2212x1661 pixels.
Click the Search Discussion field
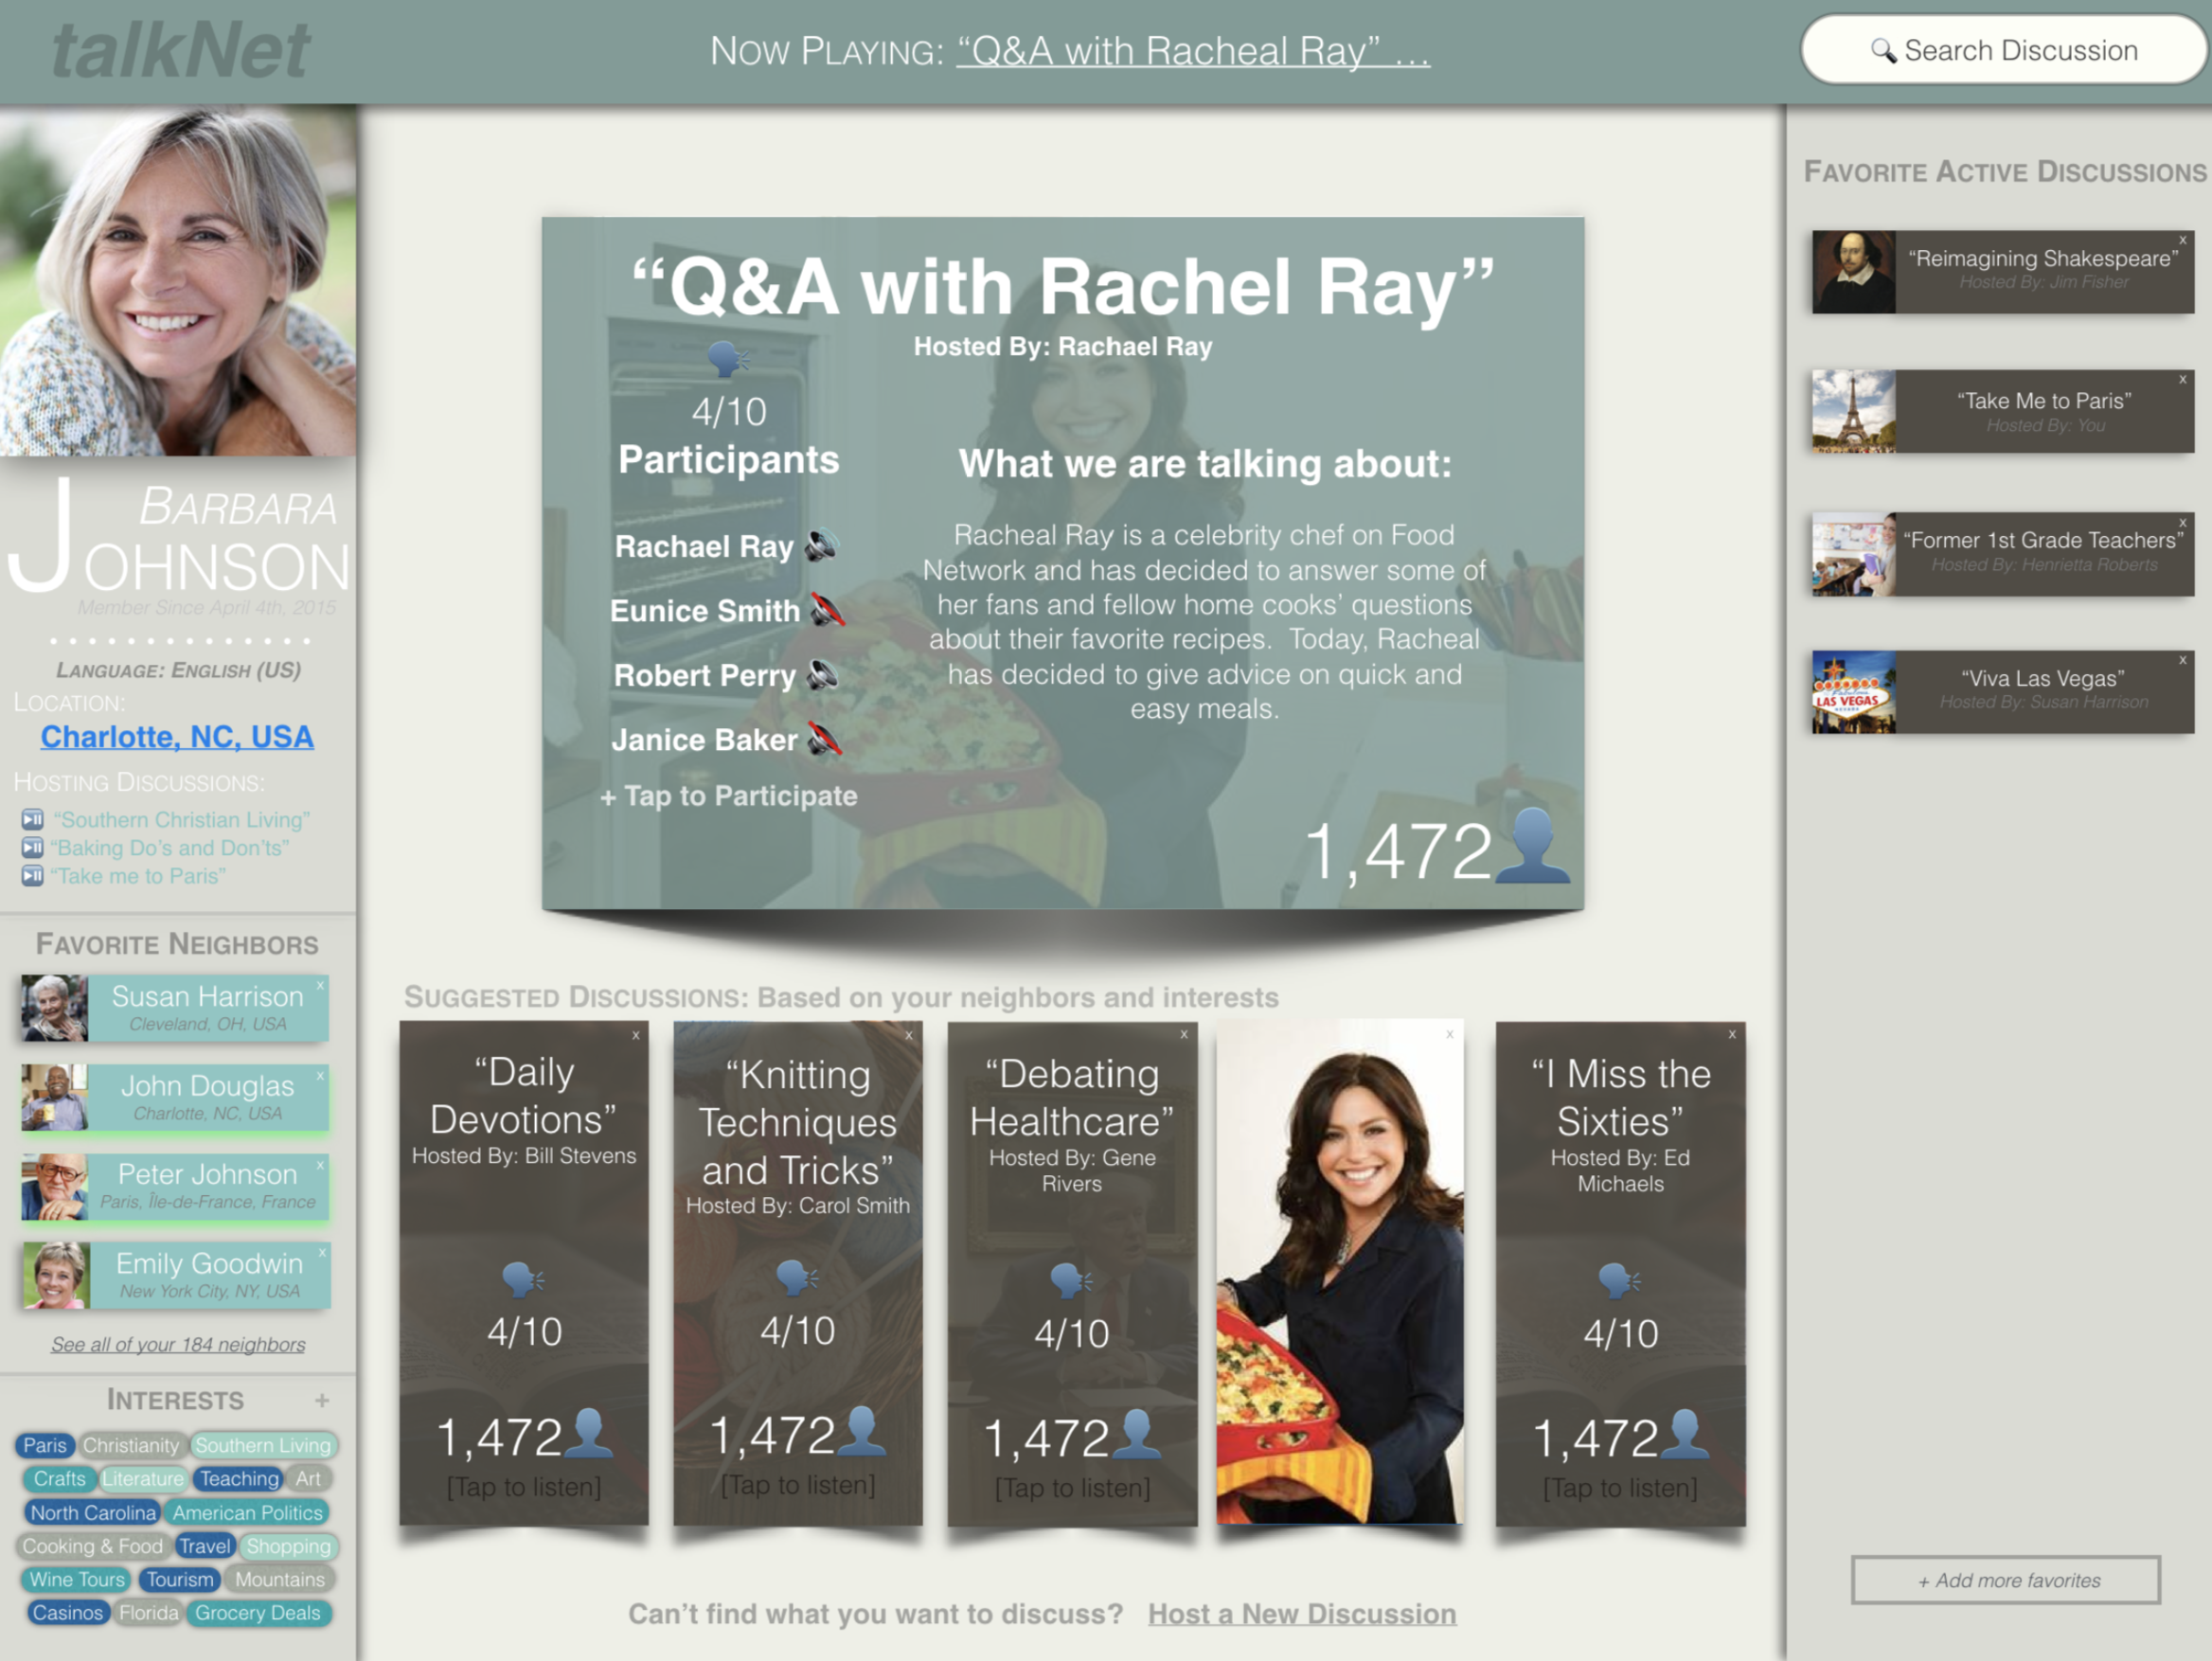2003,50
